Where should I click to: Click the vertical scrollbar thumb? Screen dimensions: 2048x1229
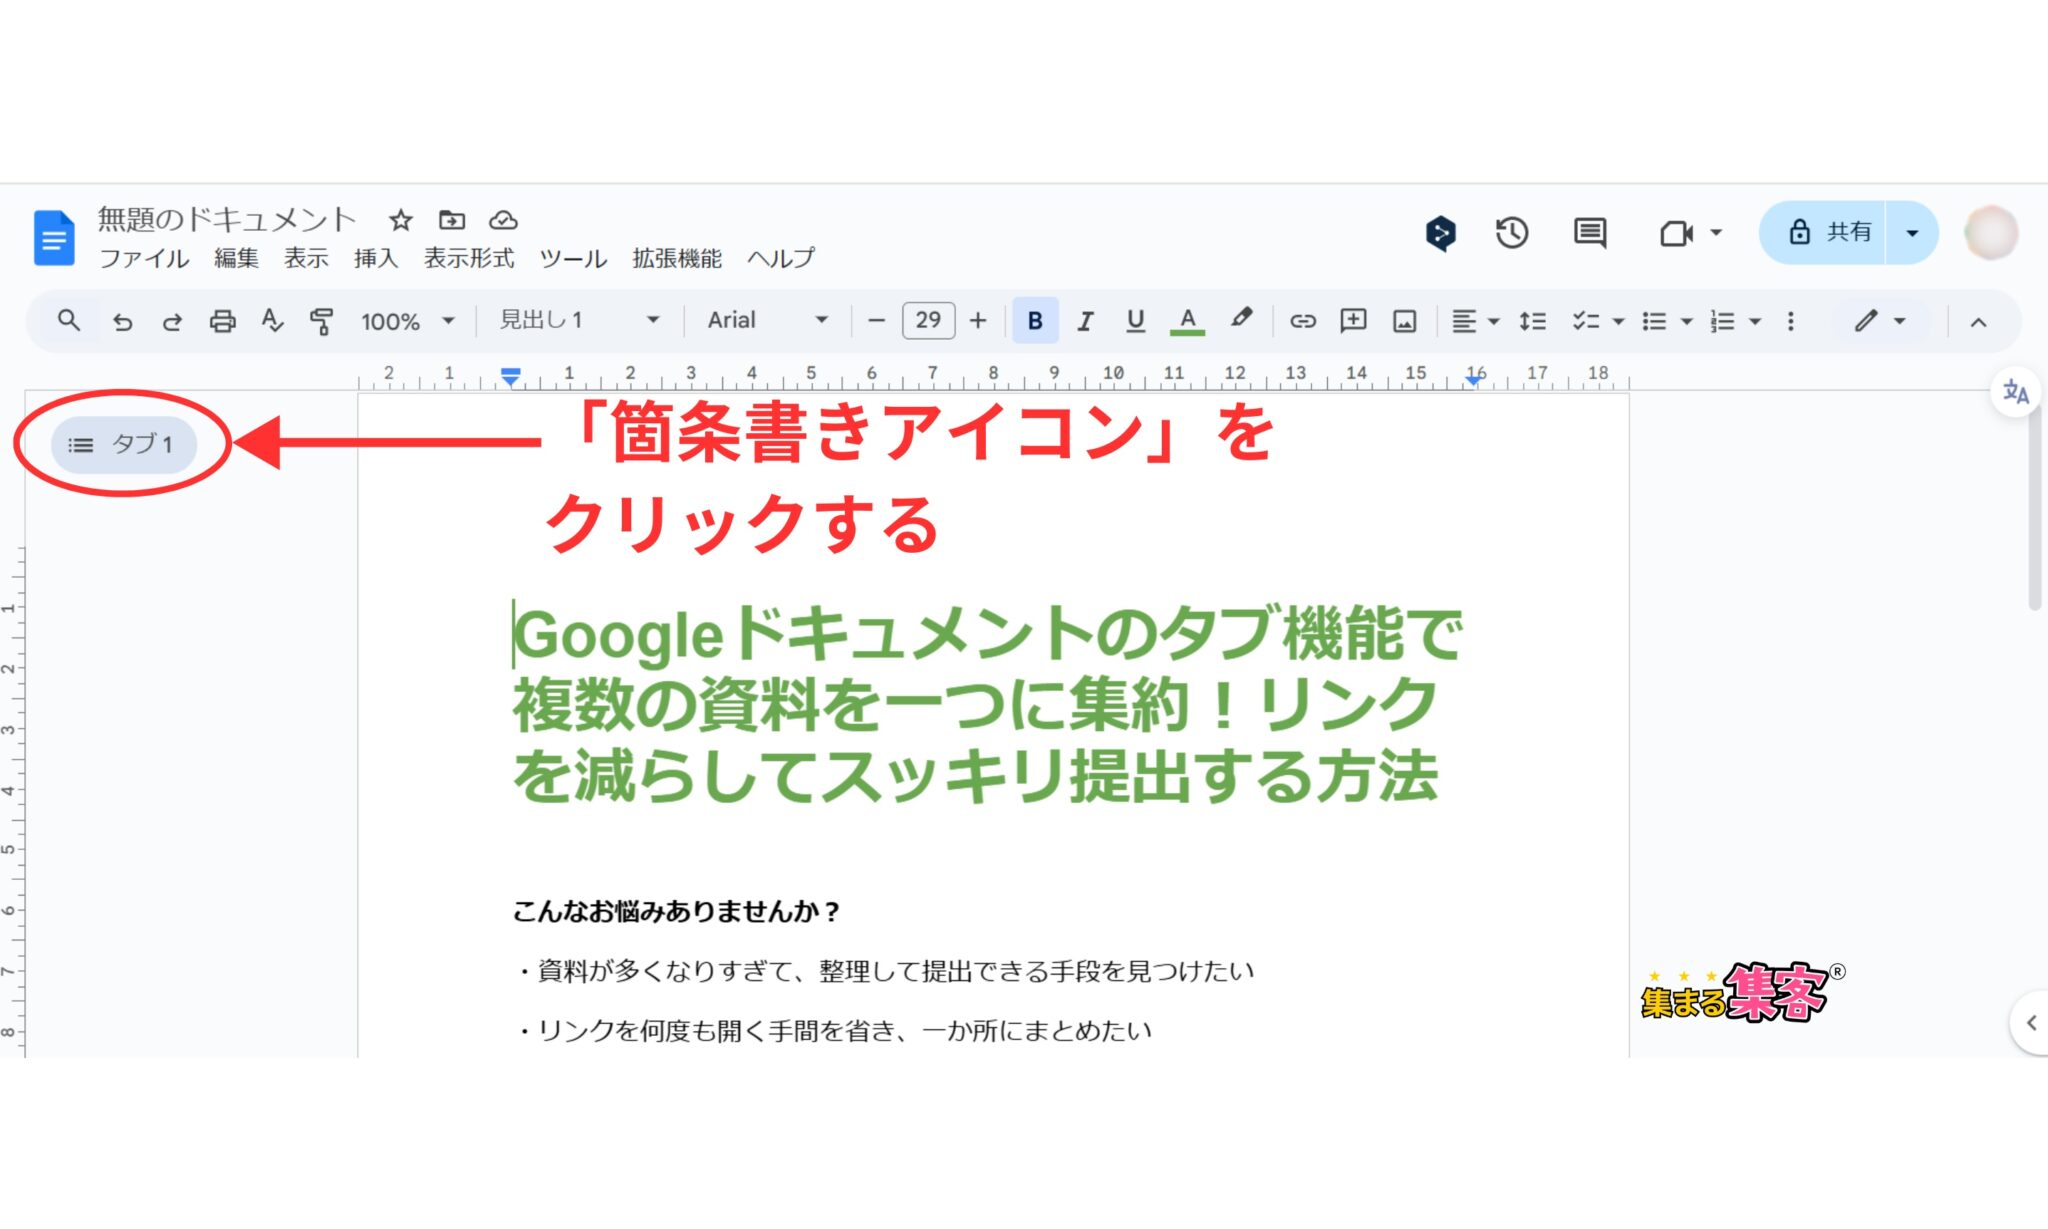[2034, 507]
